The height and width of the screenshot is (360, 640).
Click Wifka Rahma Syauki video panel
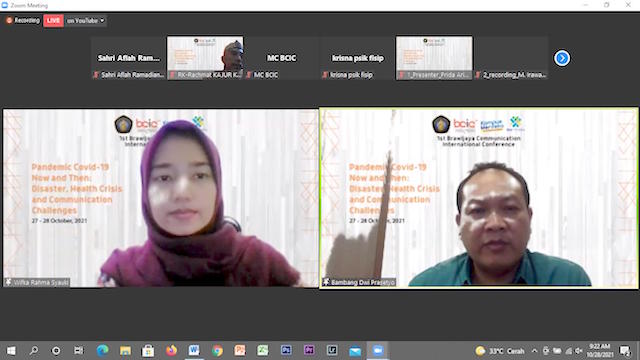(x=161, y=198)
